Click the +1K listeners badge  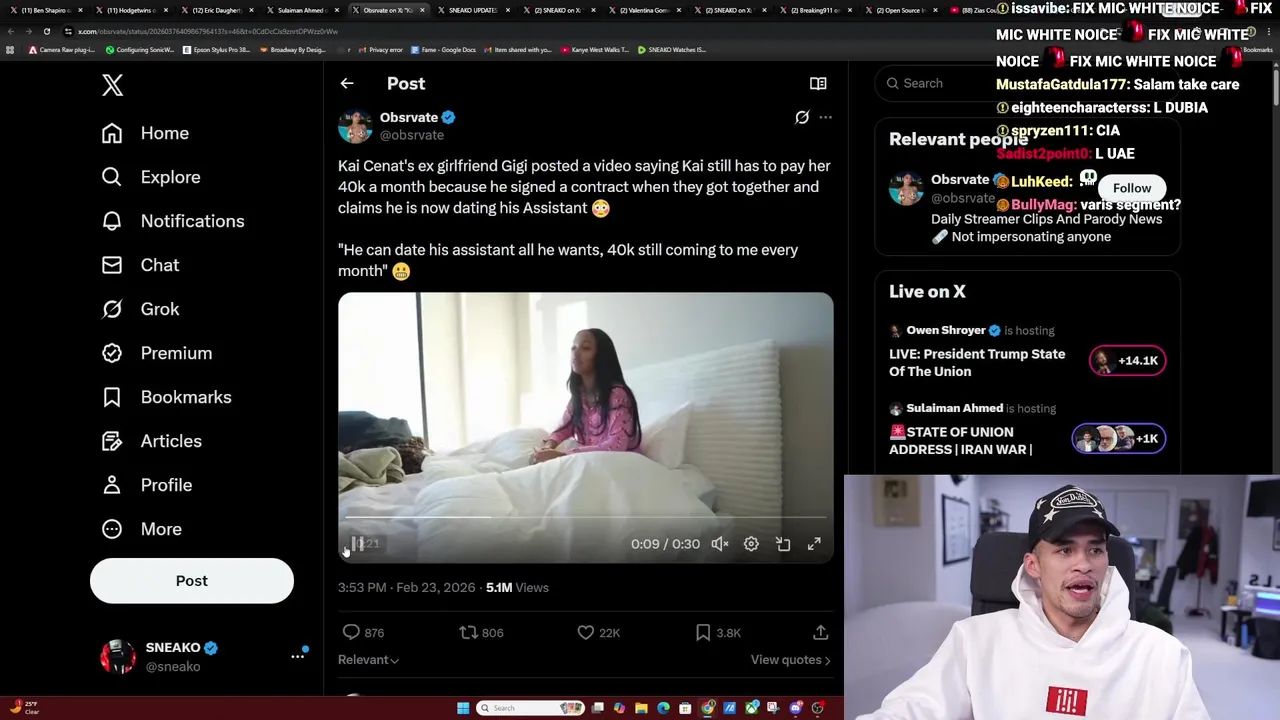point(1118,439)
